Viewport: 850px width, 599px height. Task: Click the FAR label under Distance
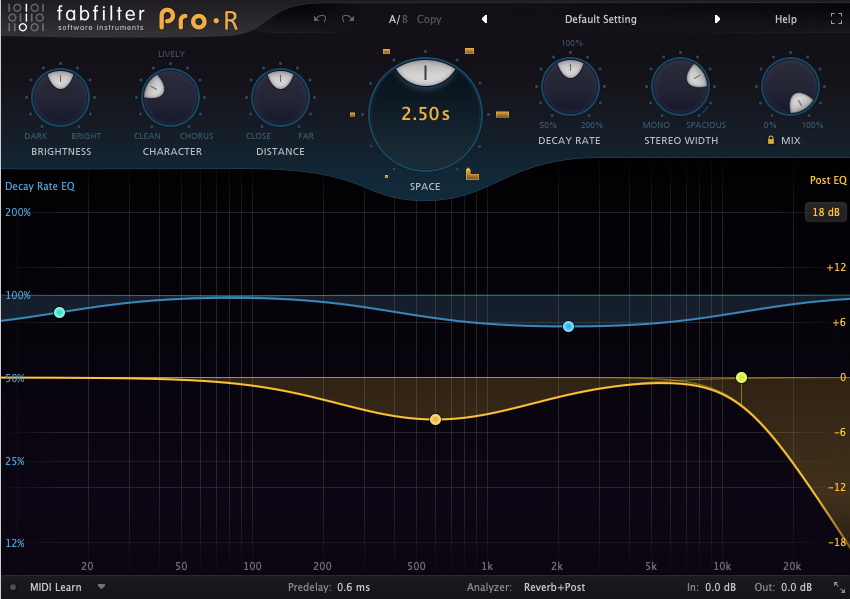tap(306, 136)
